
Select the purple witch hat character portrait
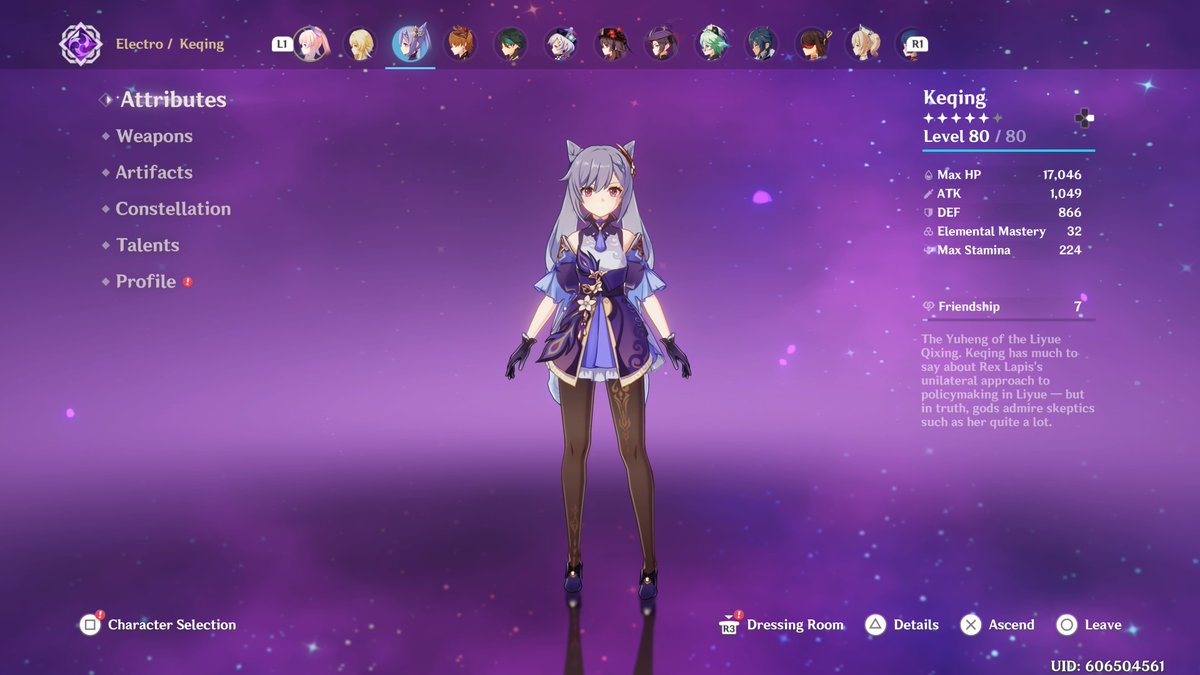click(x=662, y=44)
